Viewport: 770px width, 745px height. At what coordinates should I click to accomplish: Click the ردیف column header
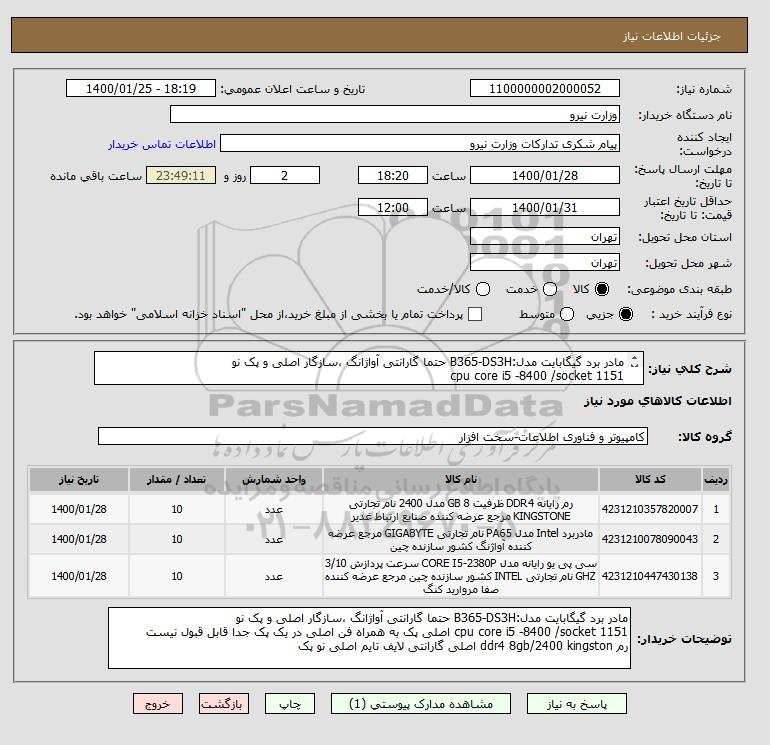coord(715,479)
